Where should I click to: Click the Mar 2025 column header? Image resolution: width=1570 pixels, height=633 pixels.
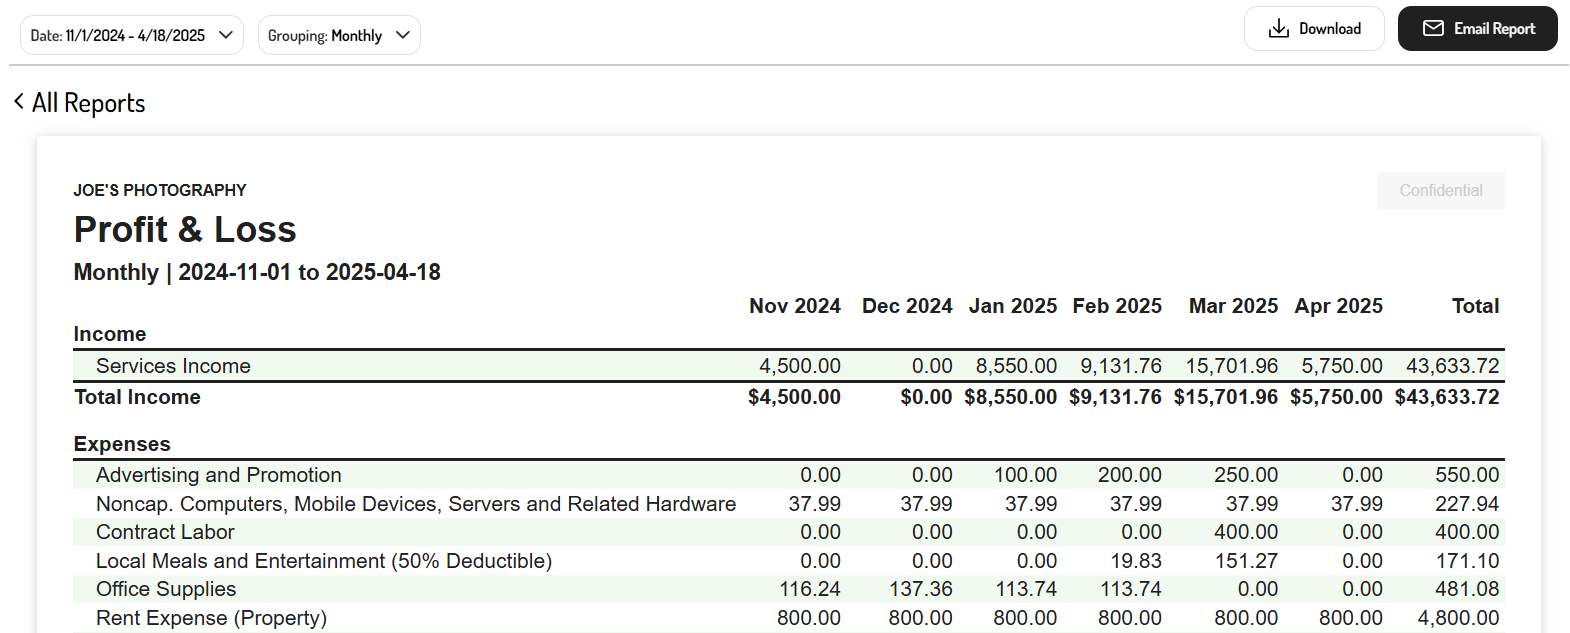tap(1233, 306)
